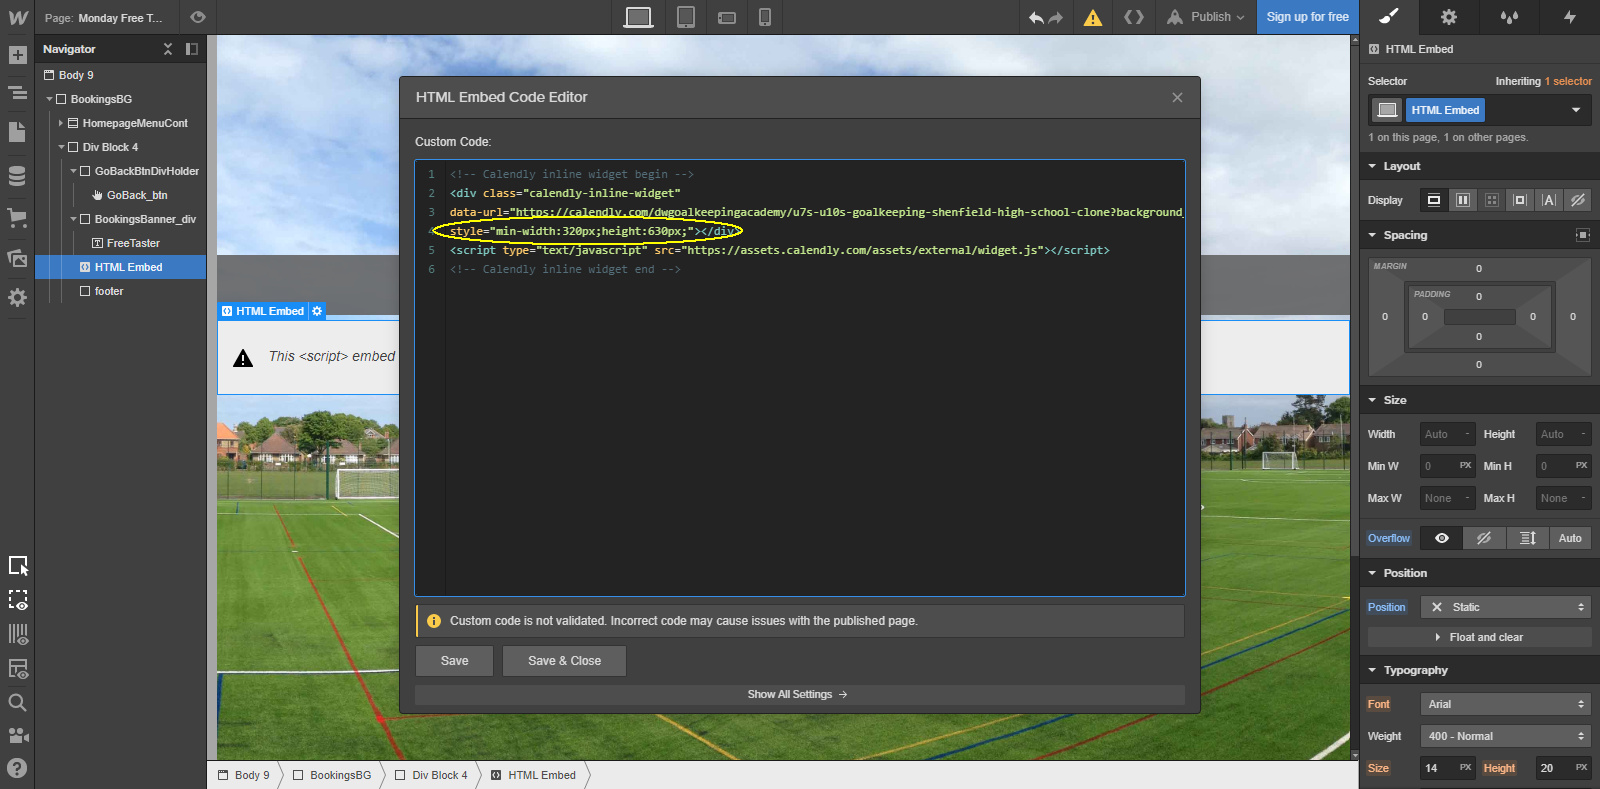Collapse BookingsBG in Navigator tree
This screenshot has height=789, width=1600.
pyautogui.click(x=49, y=99)
